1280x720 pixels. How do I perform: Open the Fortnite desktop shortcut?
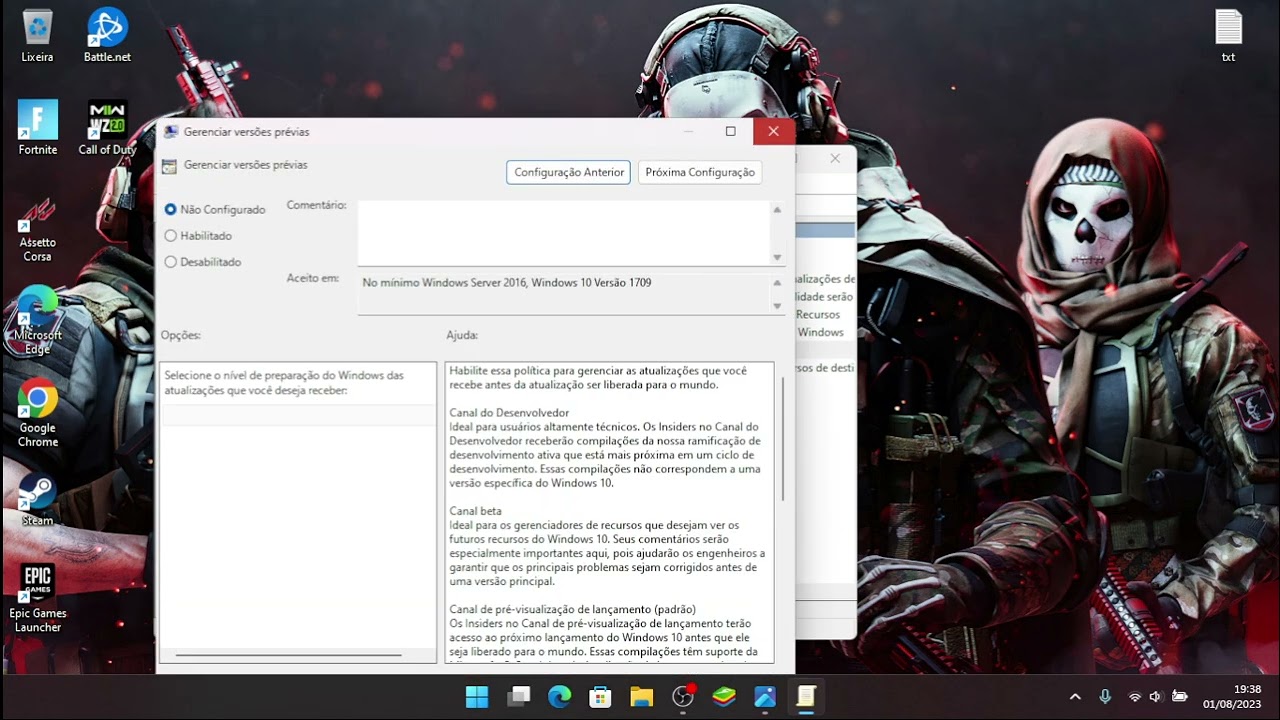tap(38, 127)
